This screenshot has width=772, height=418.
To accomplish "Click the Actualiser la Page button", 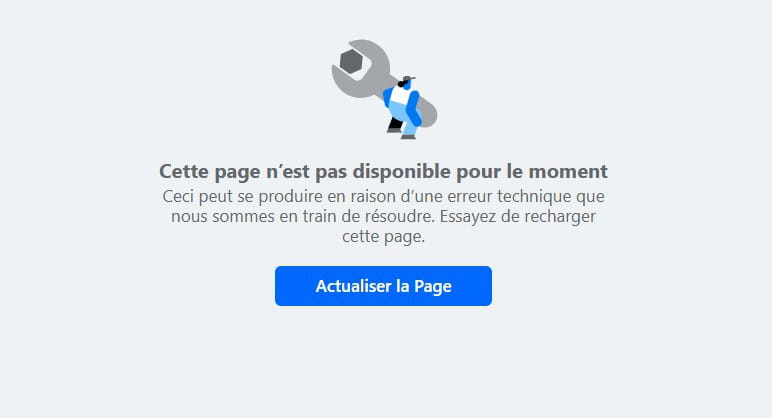I will tap(383, 286).
